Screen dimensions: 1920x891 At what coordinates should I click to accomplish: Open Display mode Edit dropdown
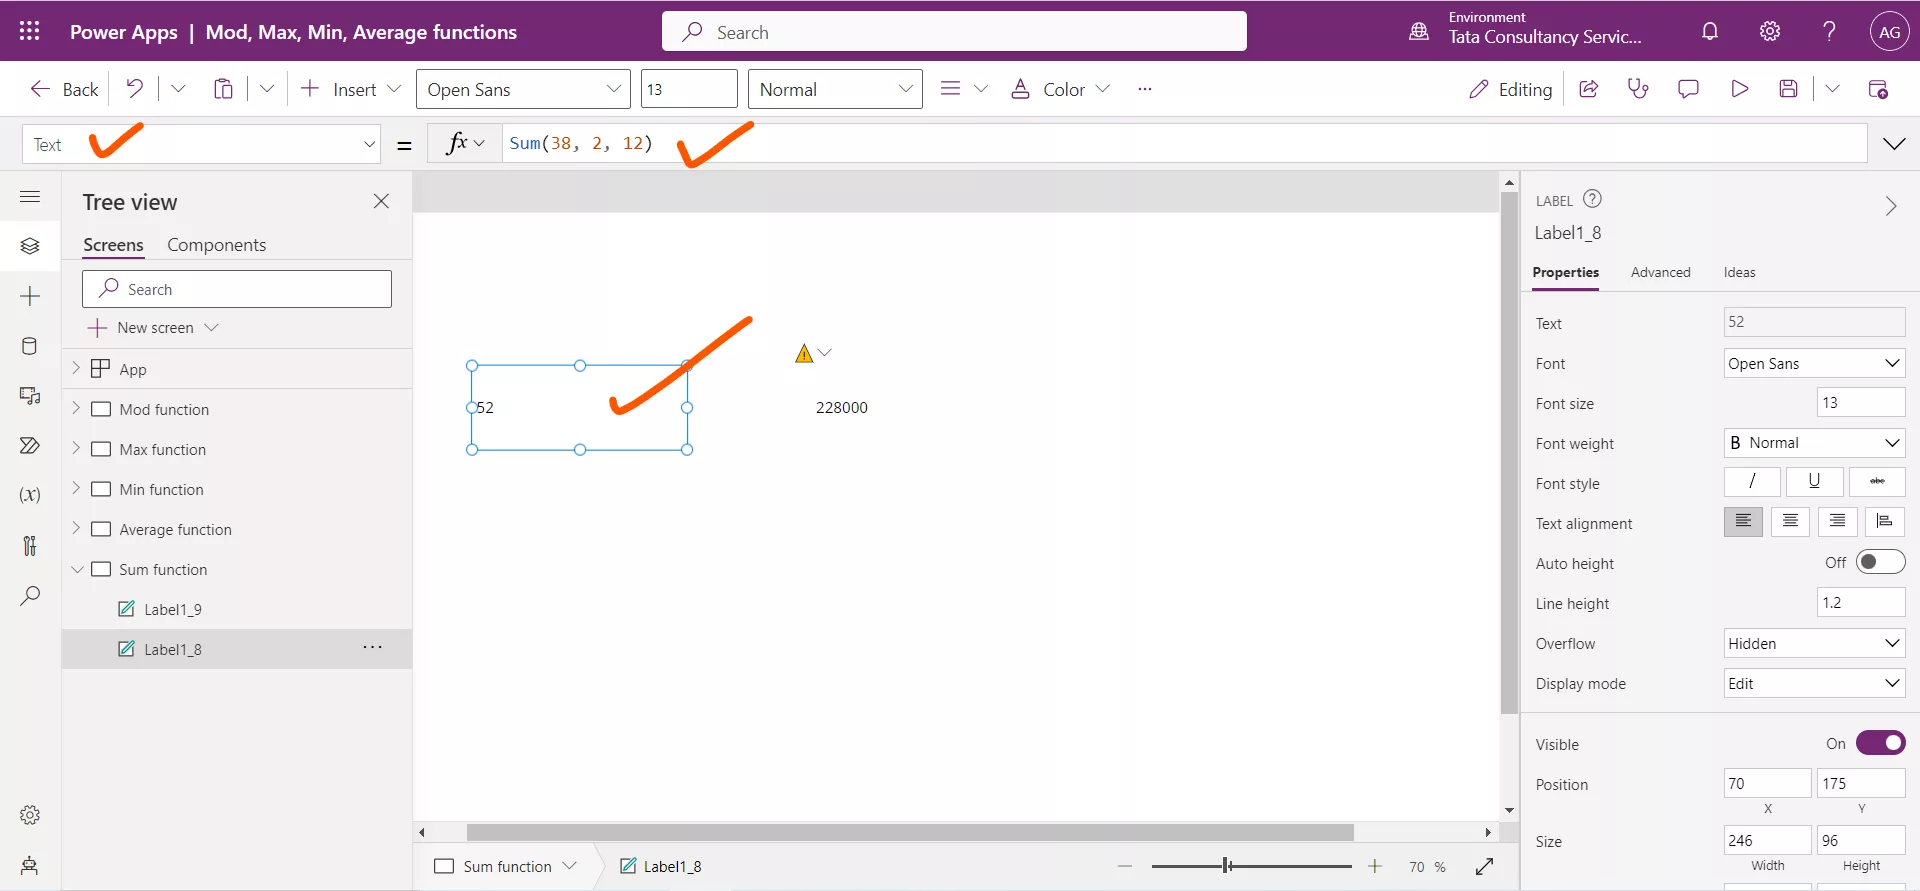point(1814,683)
